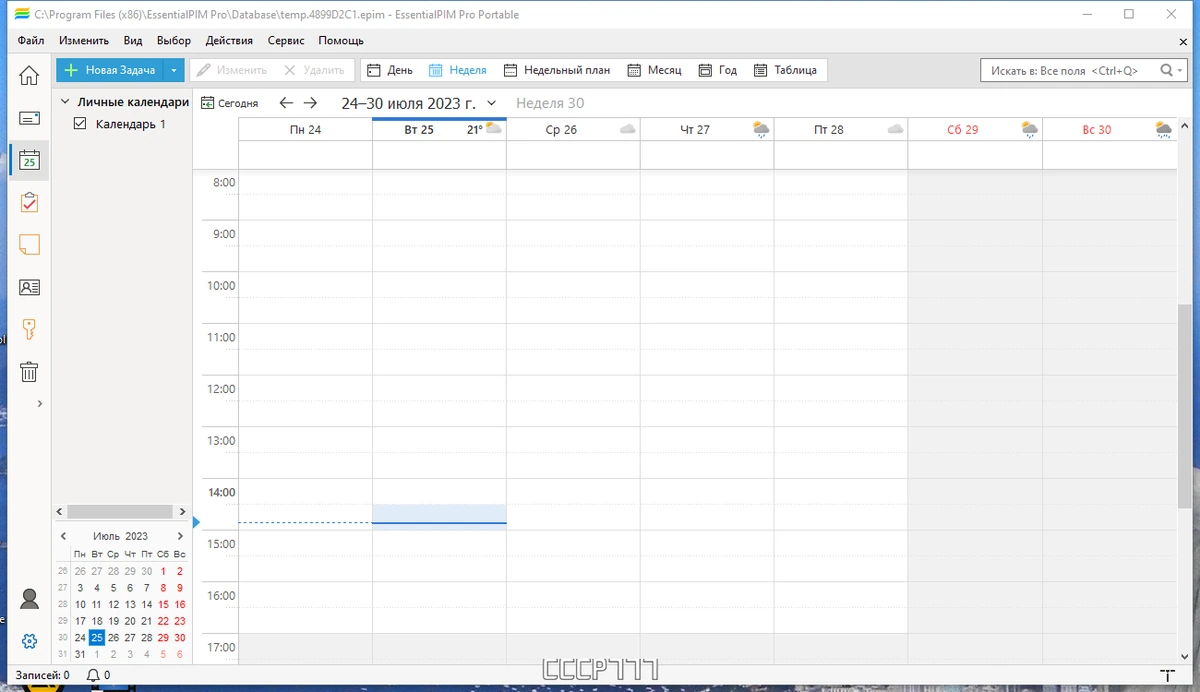Expand date range dropdown 24–30 июля 2023
This screenshot has width=1200, height=692.
[x=491, y=103]
